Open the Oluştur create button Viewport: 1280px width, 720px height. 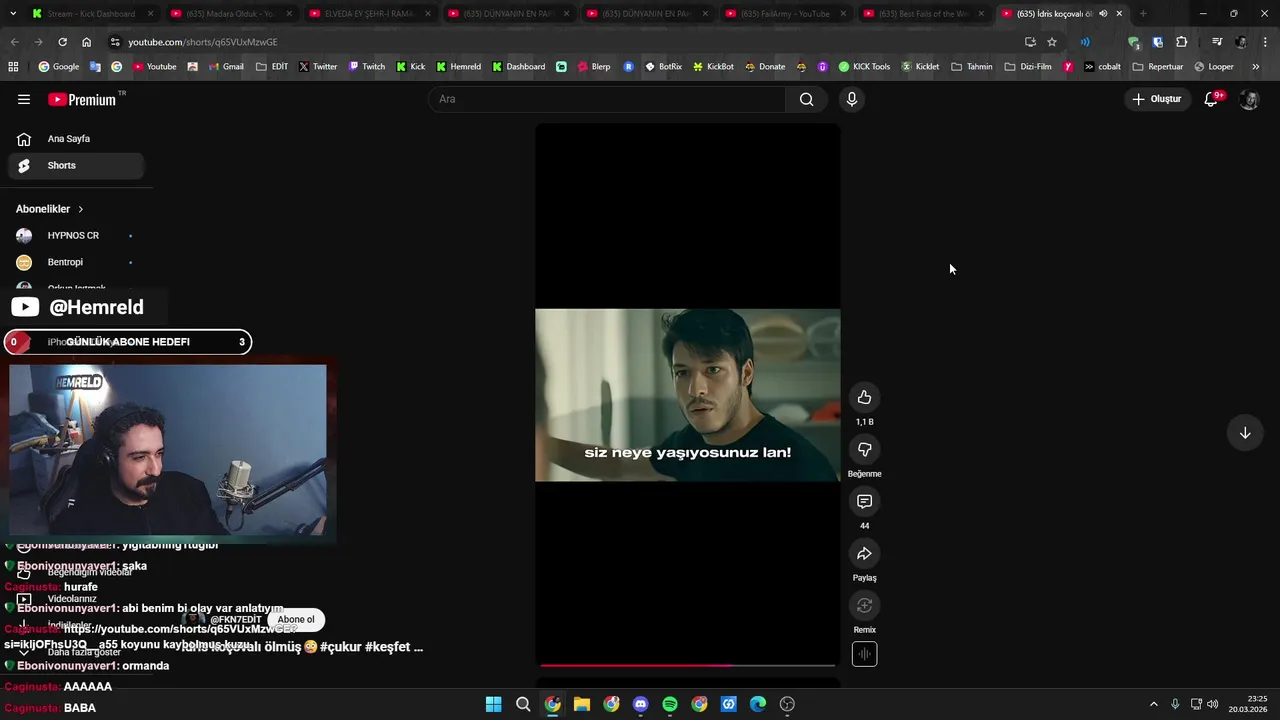1157,99
